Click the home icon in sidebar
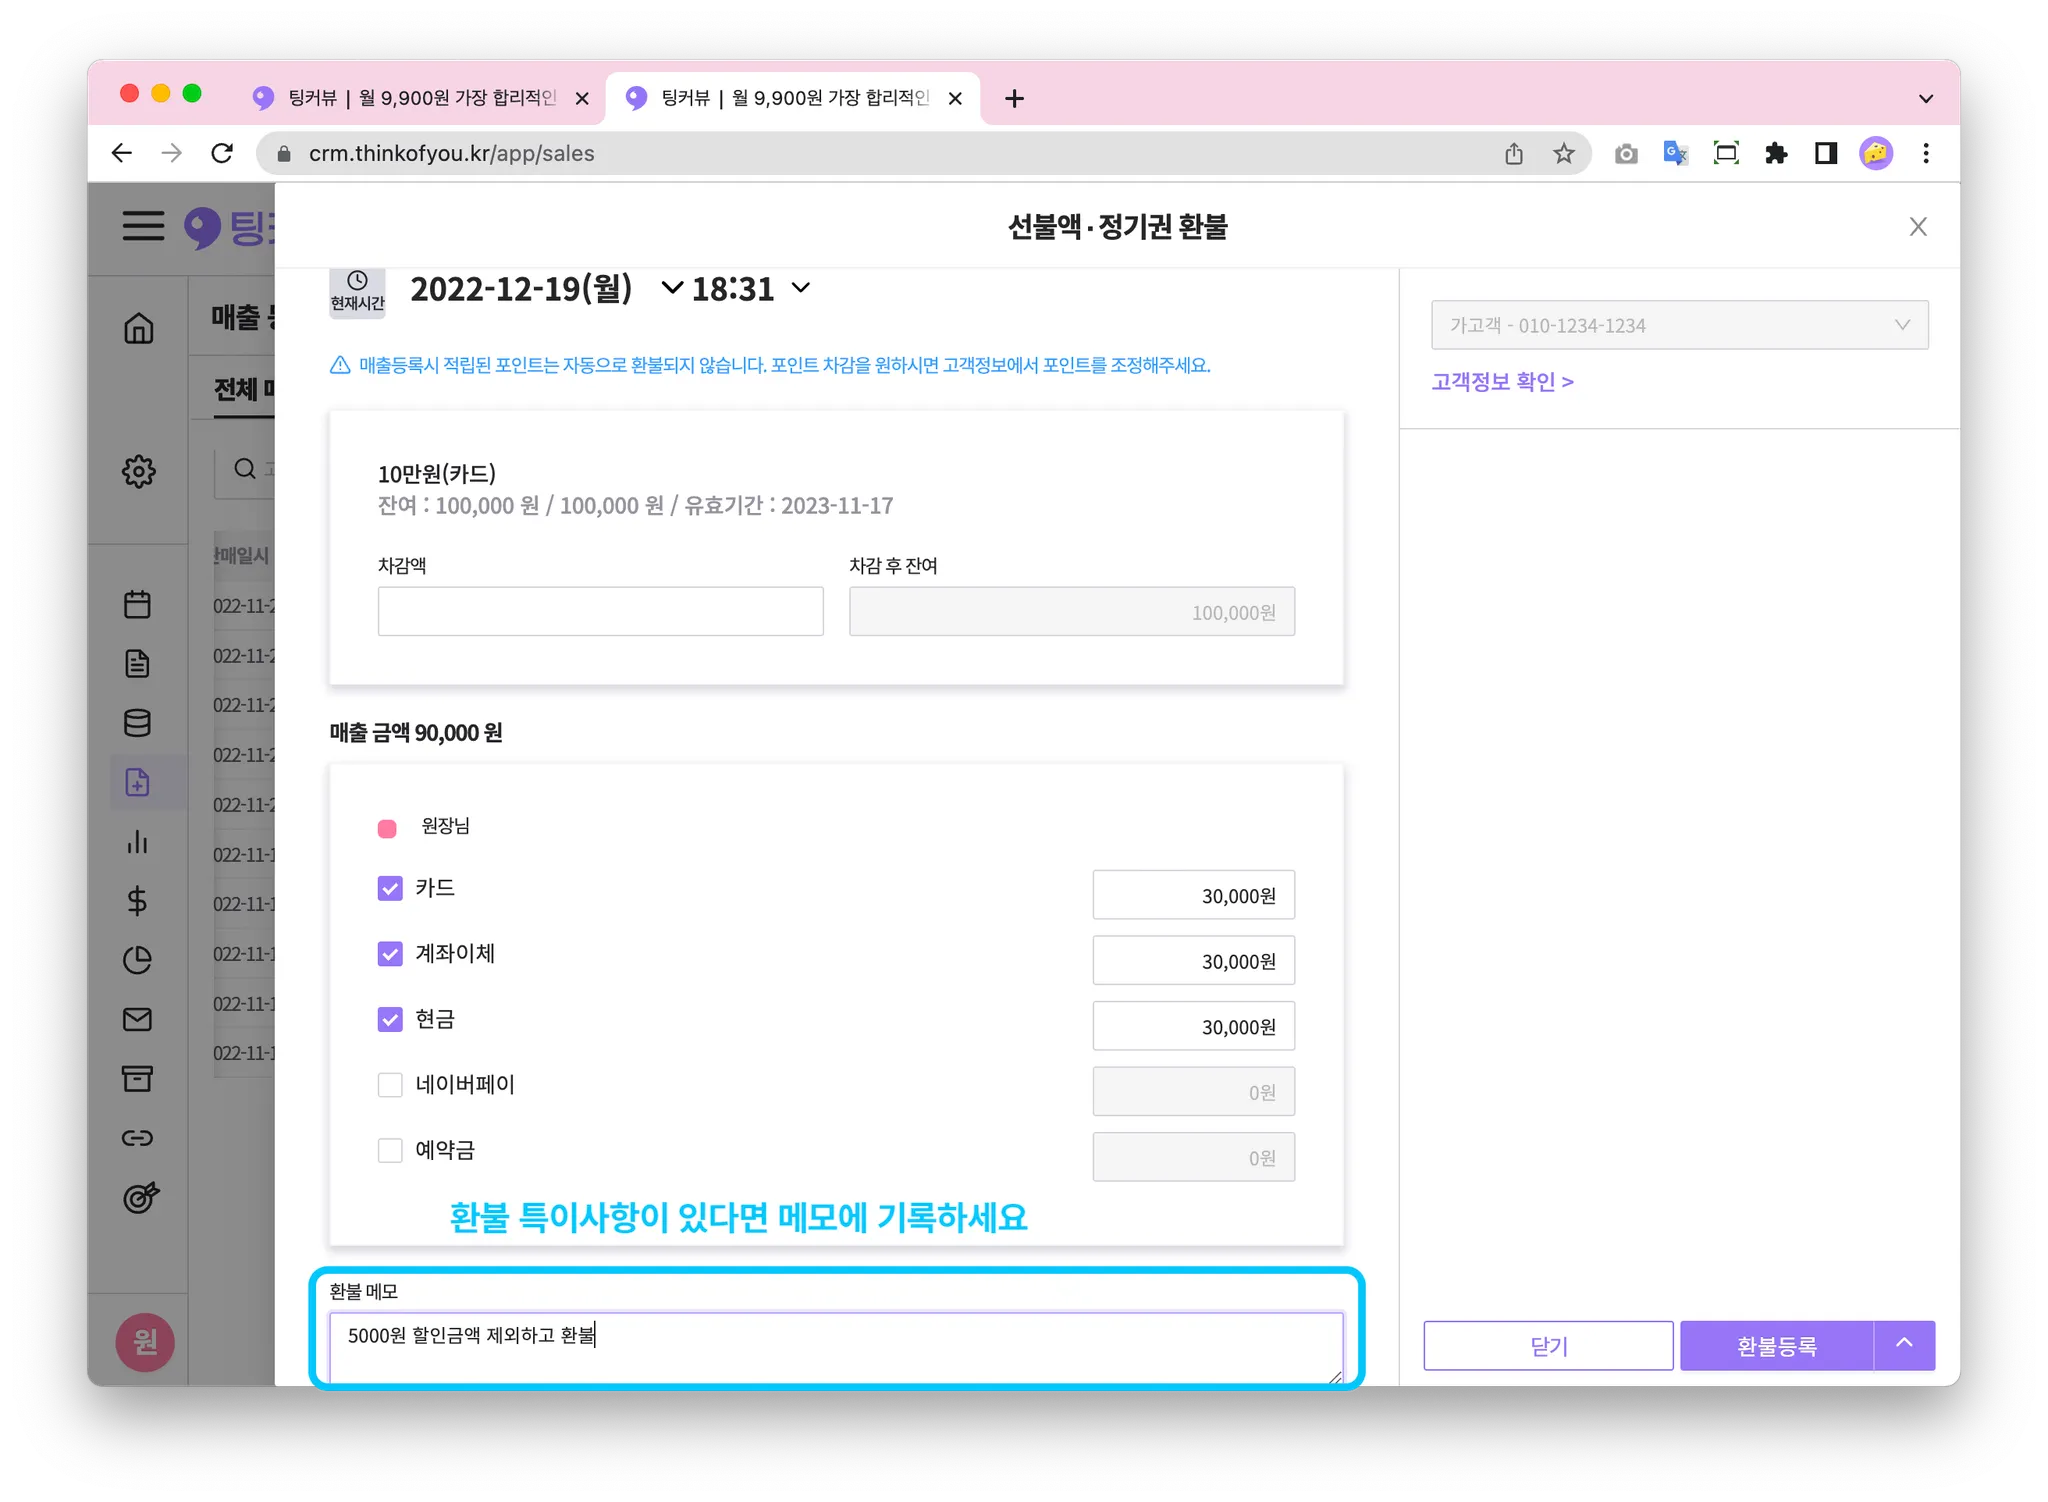Viewport: 2048px width, 1502px height. tap(138, 328)
